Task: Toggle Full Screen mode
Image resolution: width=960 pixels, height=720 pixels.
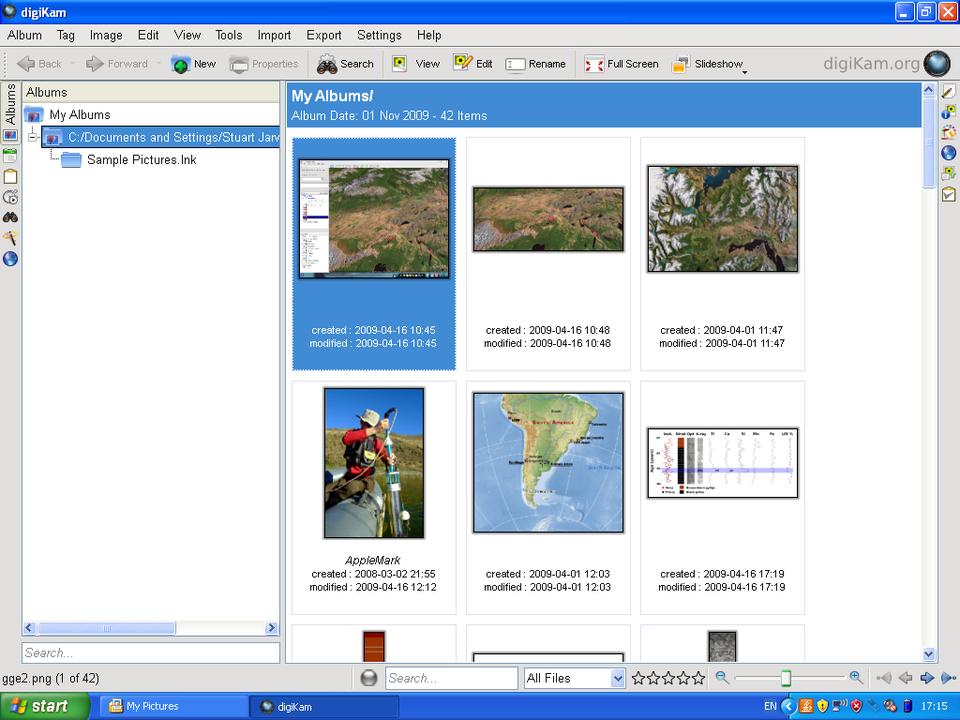Action: (621, 64)
